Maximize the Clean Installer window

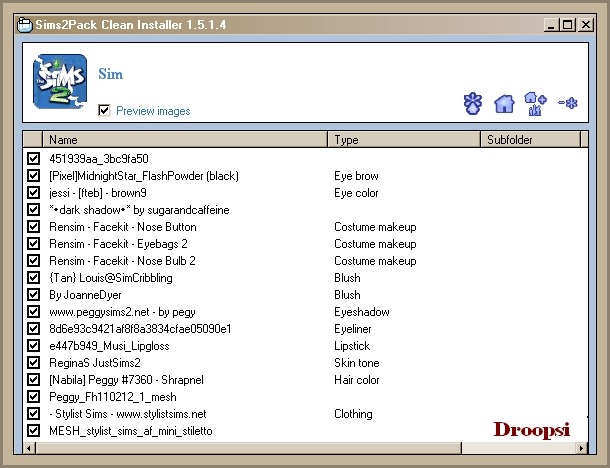[568, 25]
